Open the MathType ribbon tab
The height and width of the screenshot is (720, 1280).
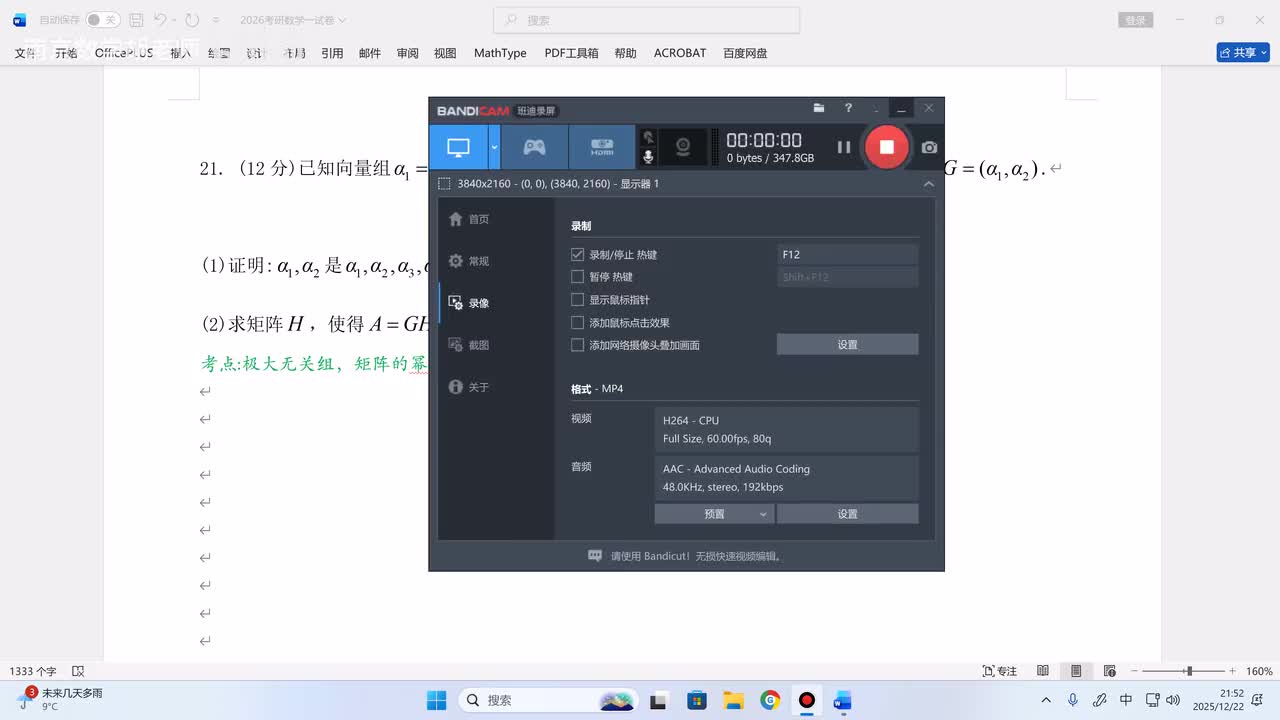point(500,53)
